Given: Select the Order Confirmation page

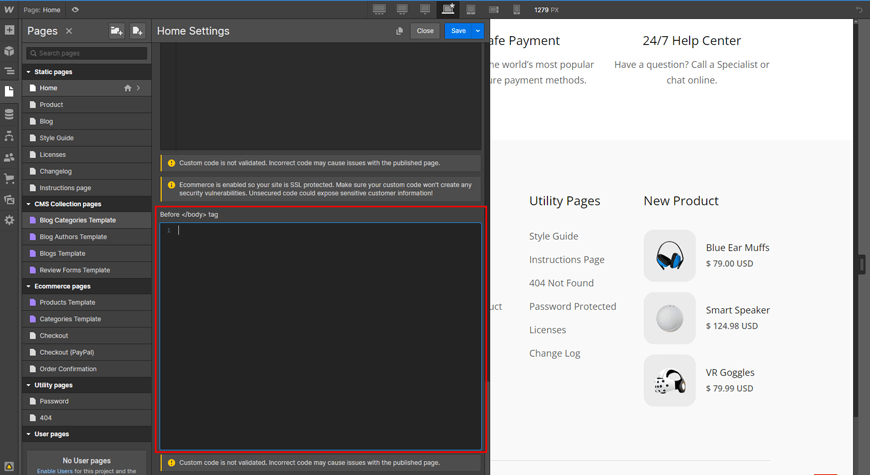Looking at the screenshot, I should point(87,369).
